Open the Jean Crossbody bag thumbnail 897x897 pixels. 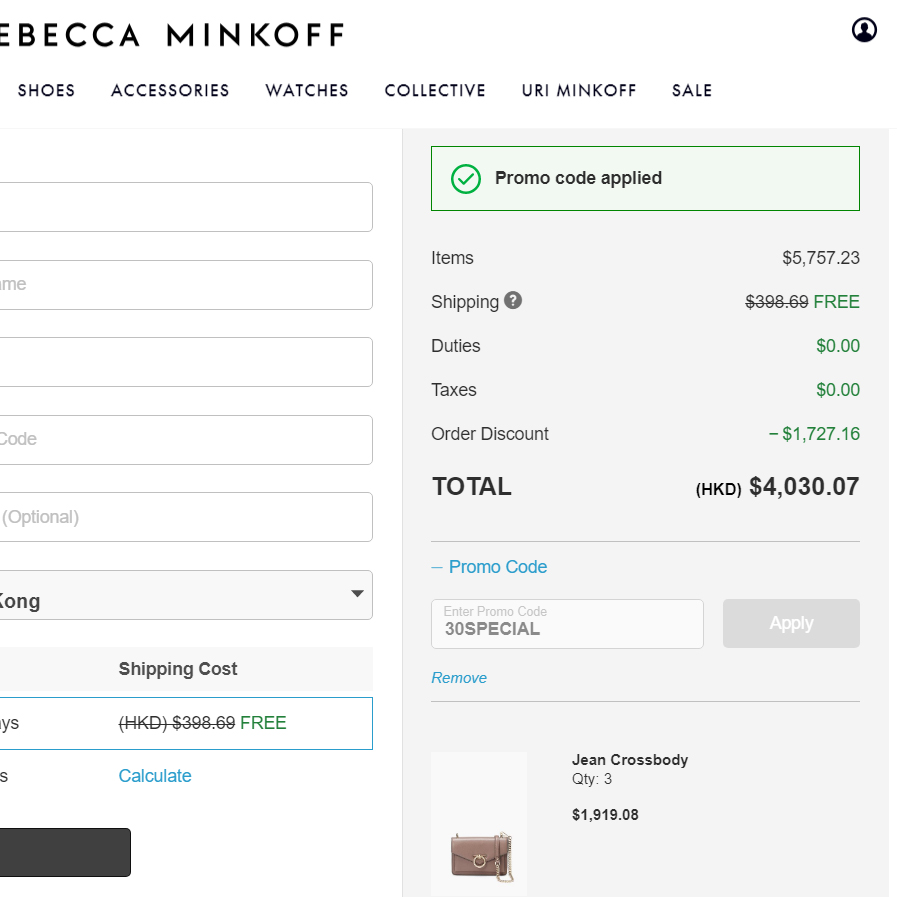[479, 825]
